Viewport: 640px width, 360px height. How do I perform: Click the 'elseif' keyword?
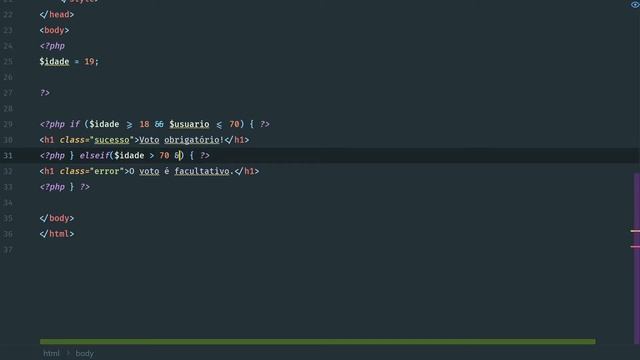(95, 156)
